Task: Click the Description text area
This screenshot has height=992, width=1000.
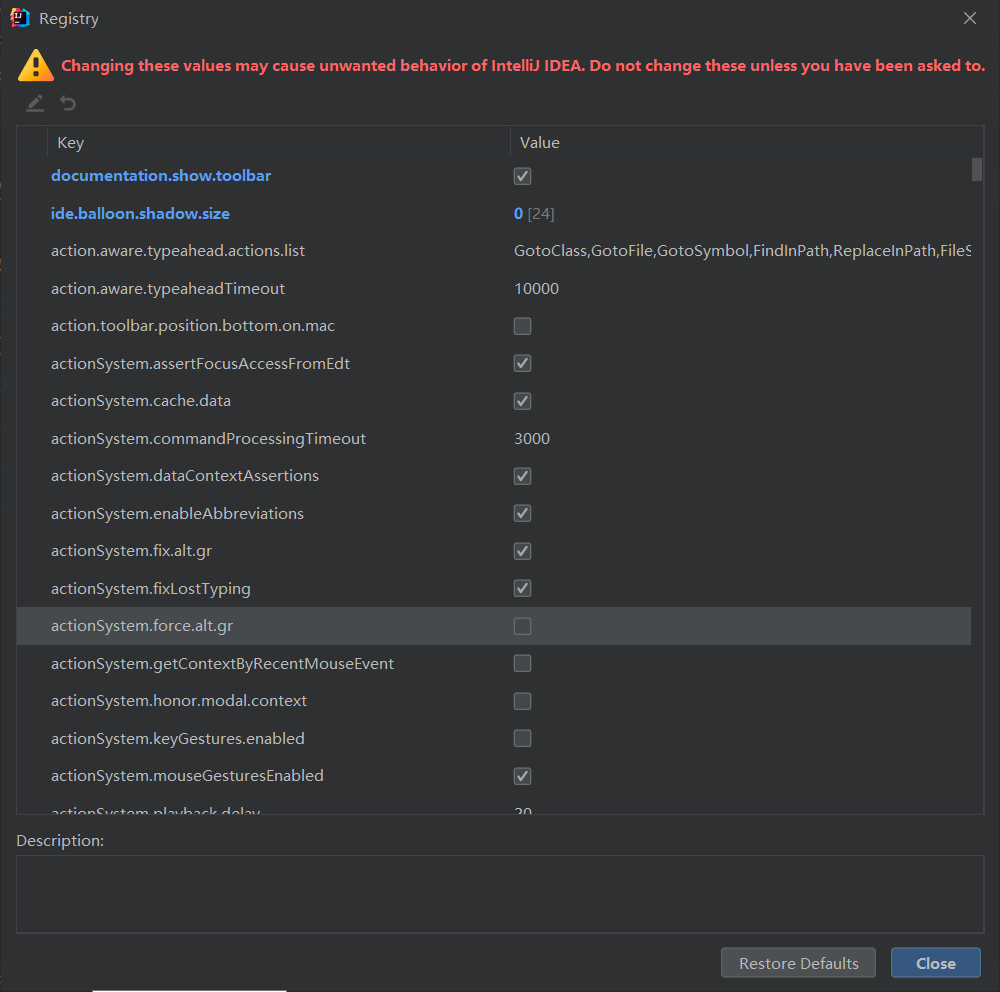Action: point(499,893)
